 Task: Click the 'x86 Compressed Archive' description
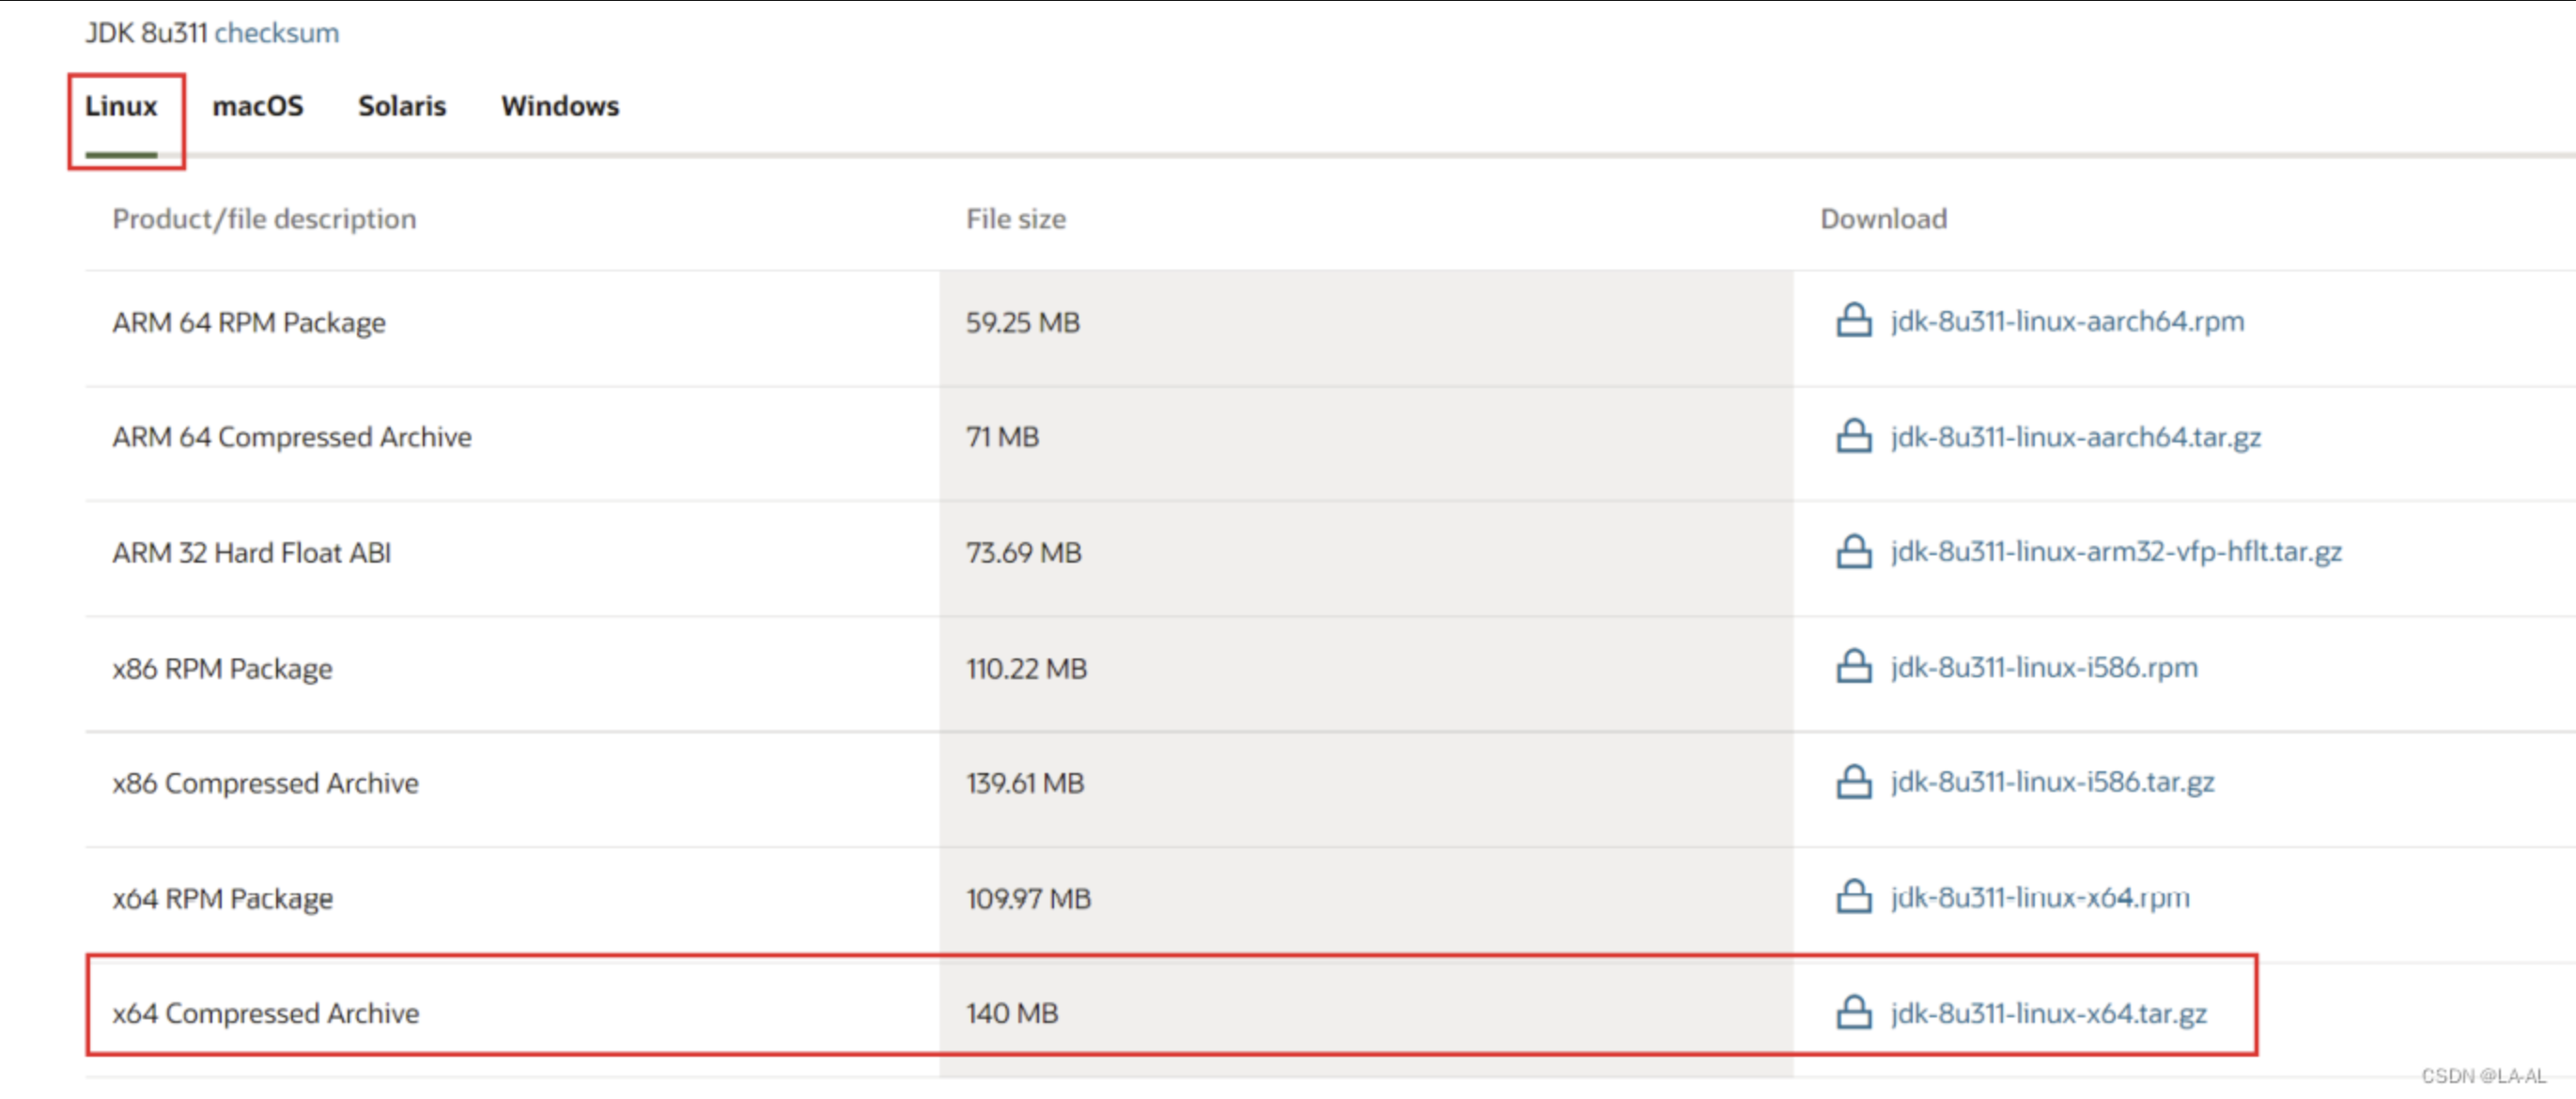(x=266, y=783)
